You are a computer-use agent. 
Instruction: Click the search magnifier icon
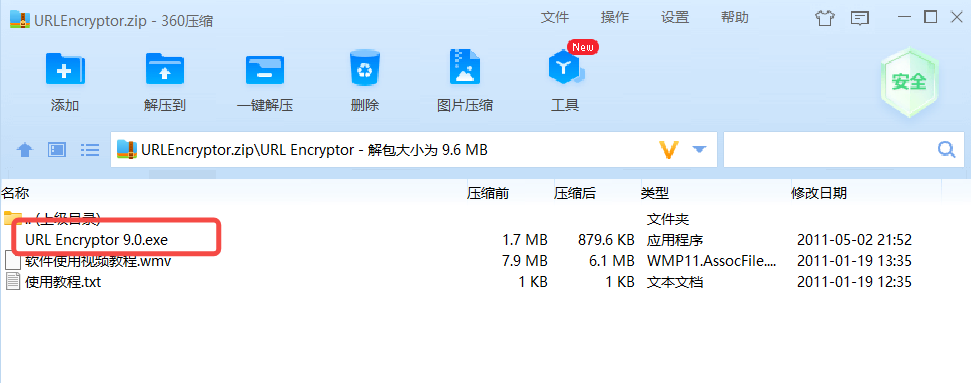946,149
